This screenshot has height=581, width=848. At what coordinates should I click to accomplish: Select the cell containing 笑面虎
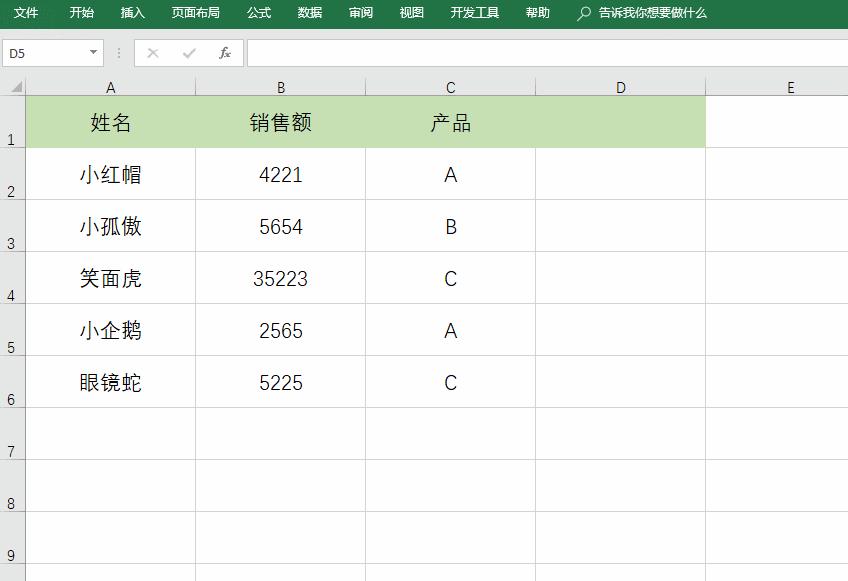(x=110, y=278)
